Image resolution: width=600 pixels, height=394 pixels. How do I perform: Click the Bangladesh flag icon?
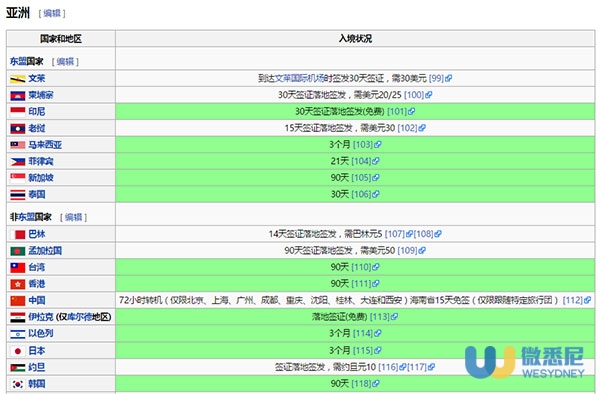tap(18, 251)
